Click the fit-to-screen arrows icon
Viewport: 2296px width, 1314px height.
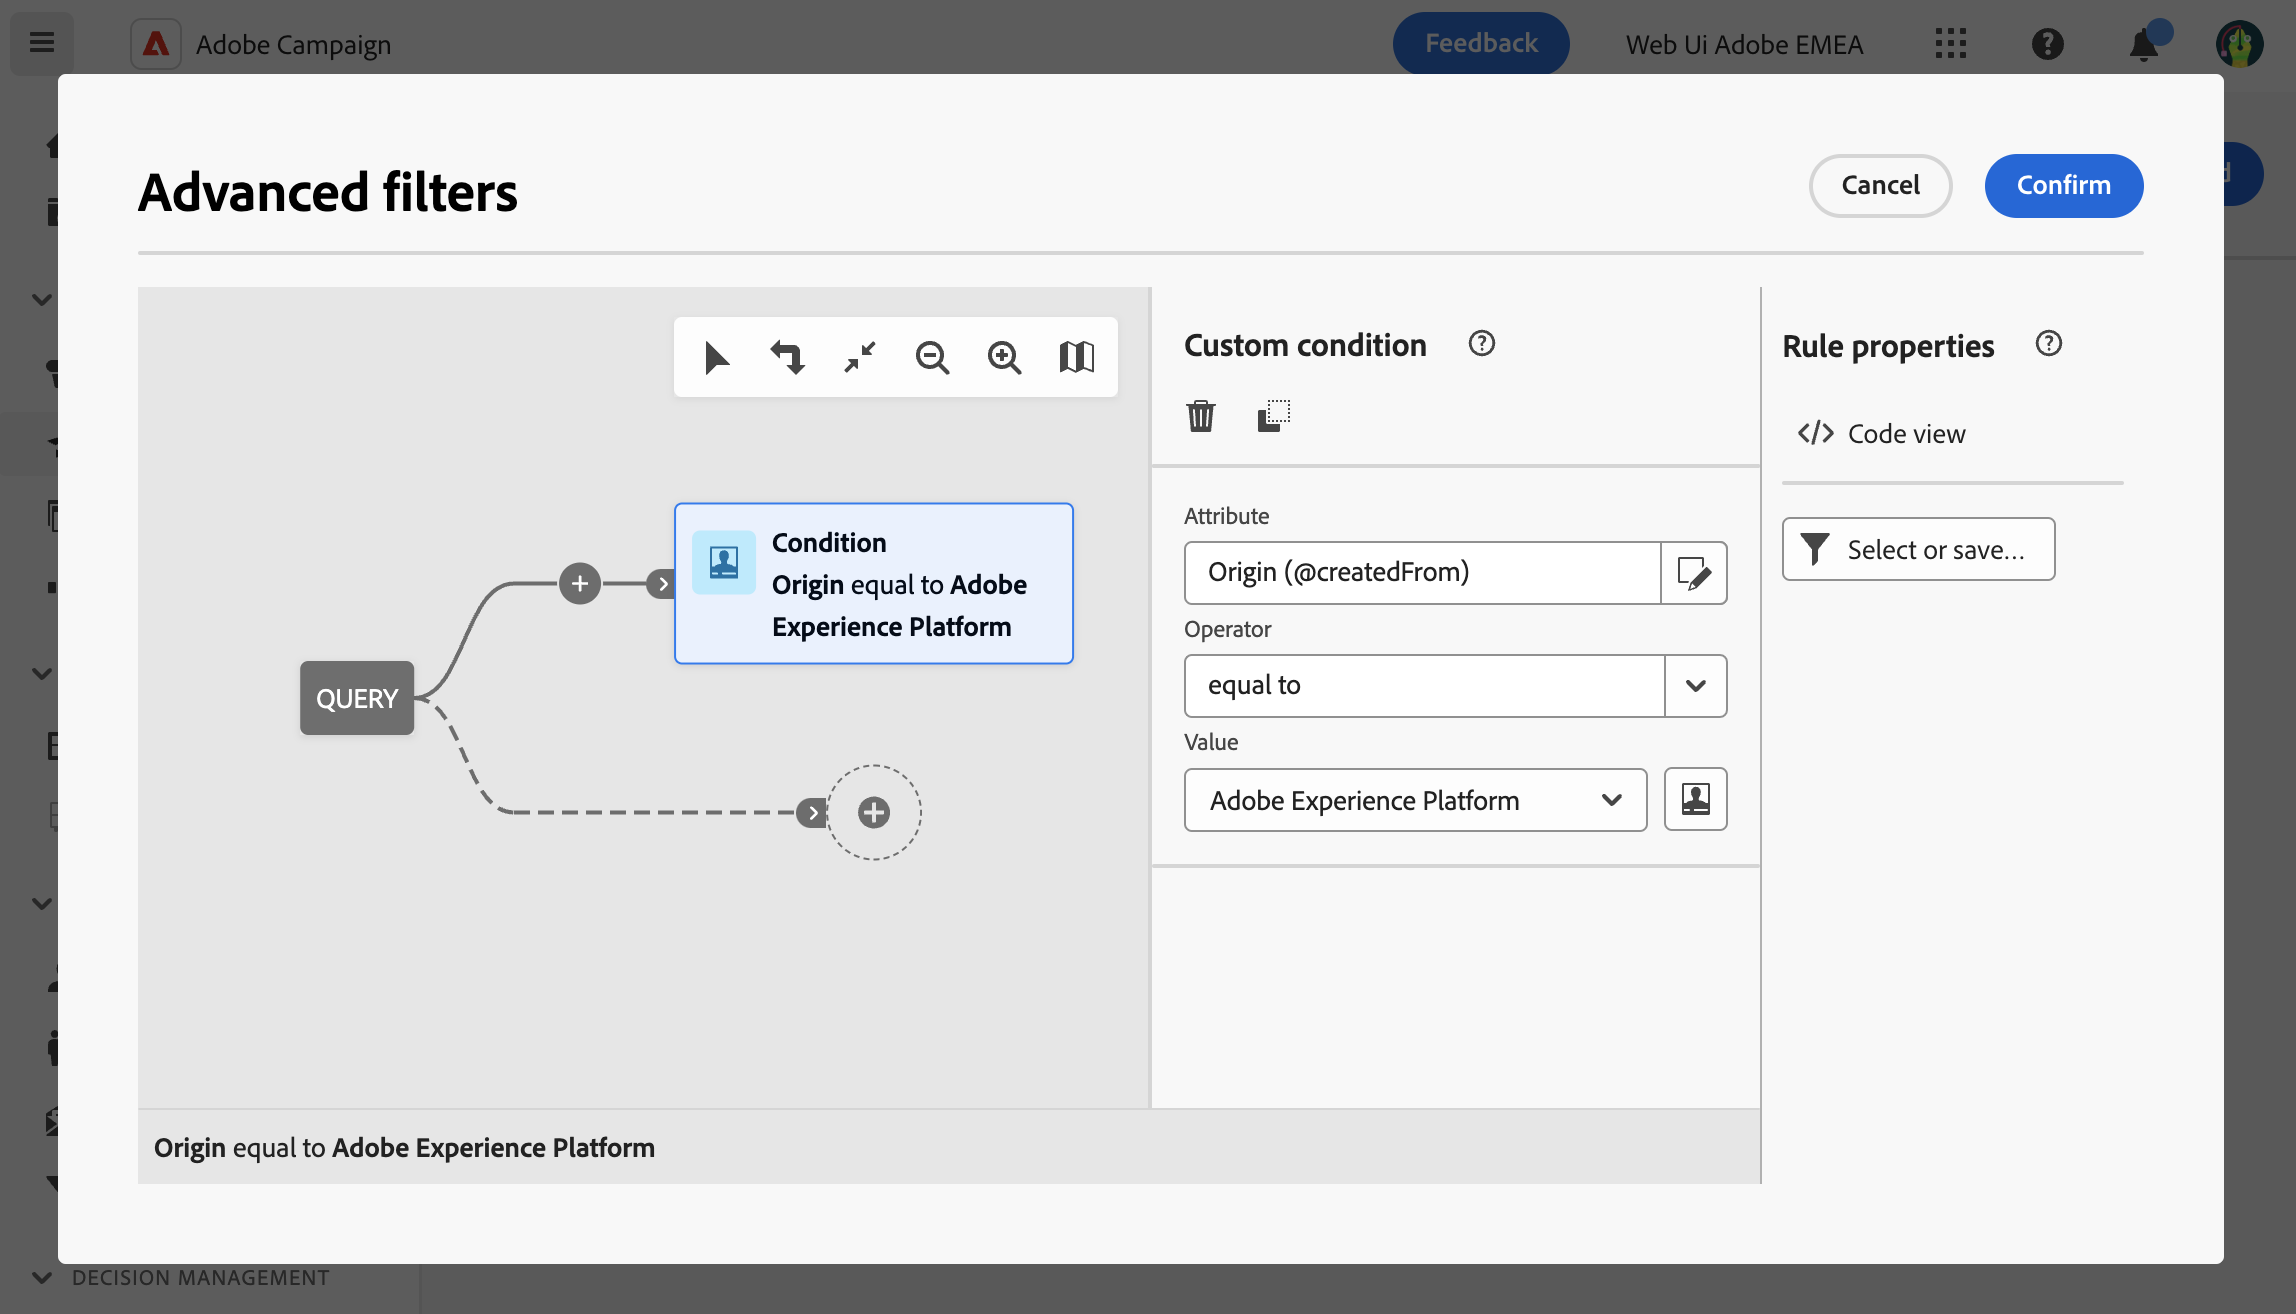click(860, 357)
